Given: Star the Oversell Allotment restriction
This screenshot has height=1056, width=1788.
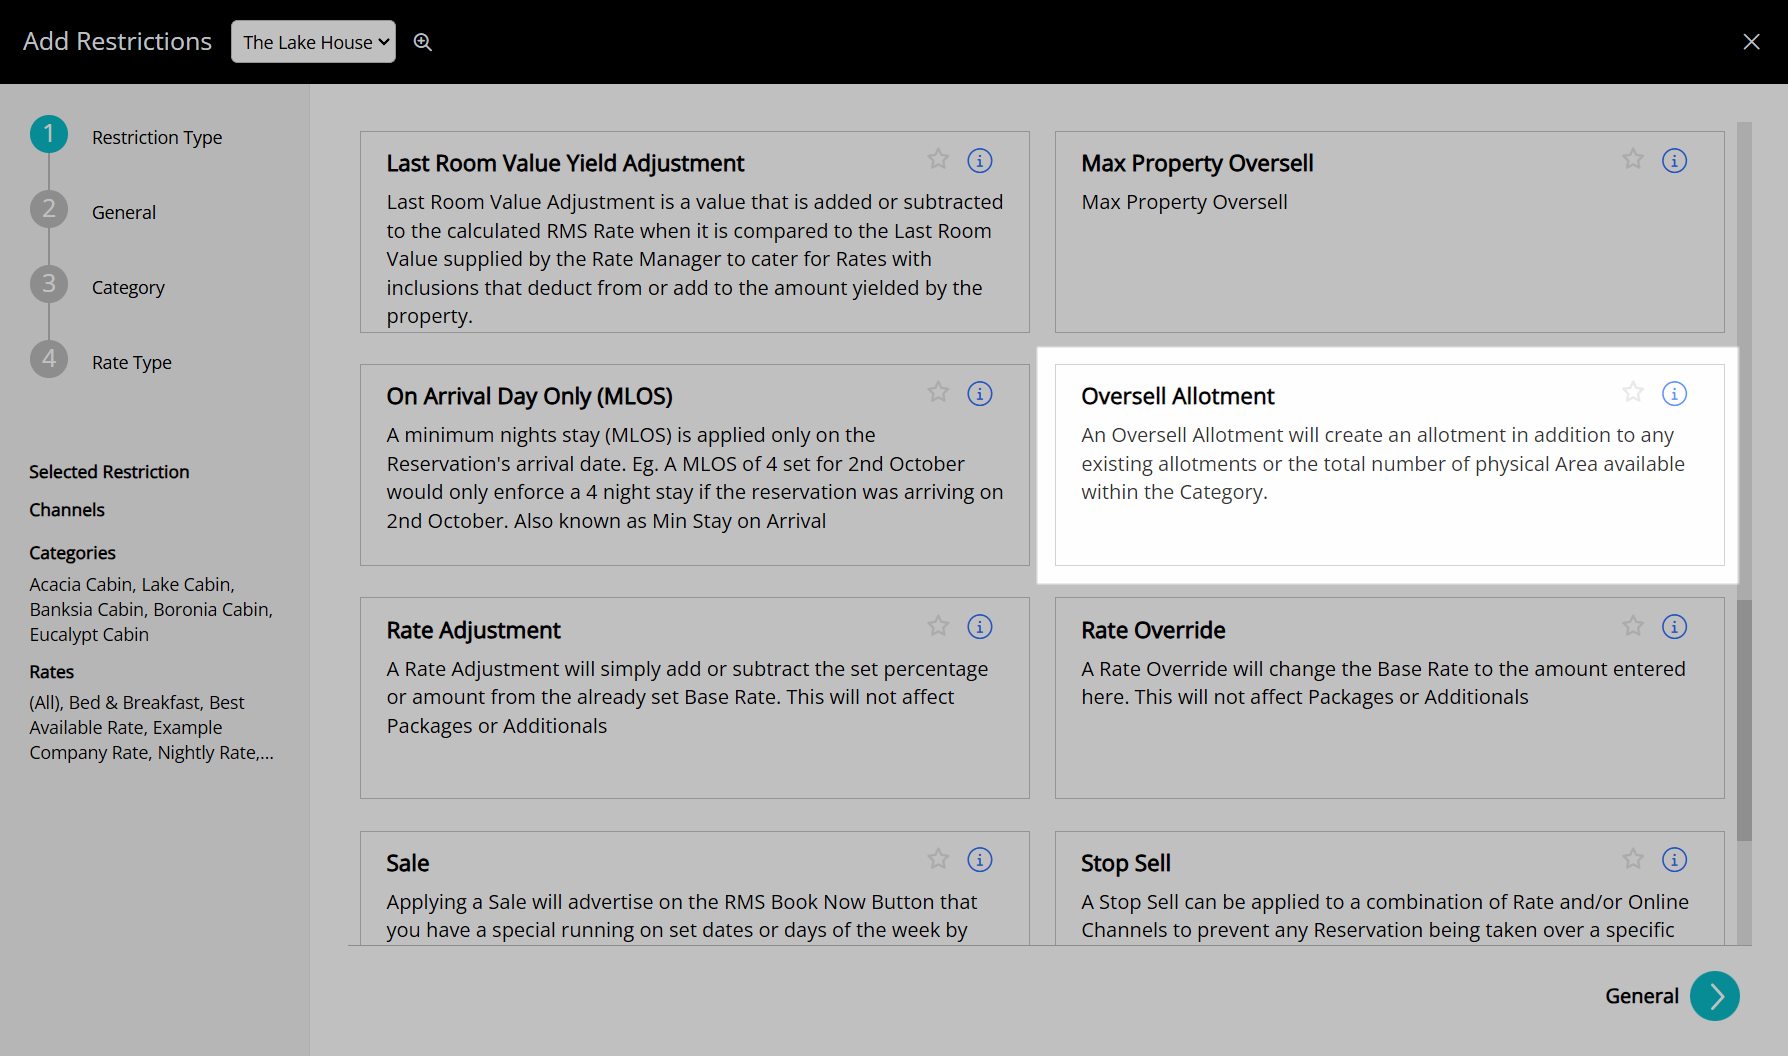Looking at the screenshot, I should 1633,392.
